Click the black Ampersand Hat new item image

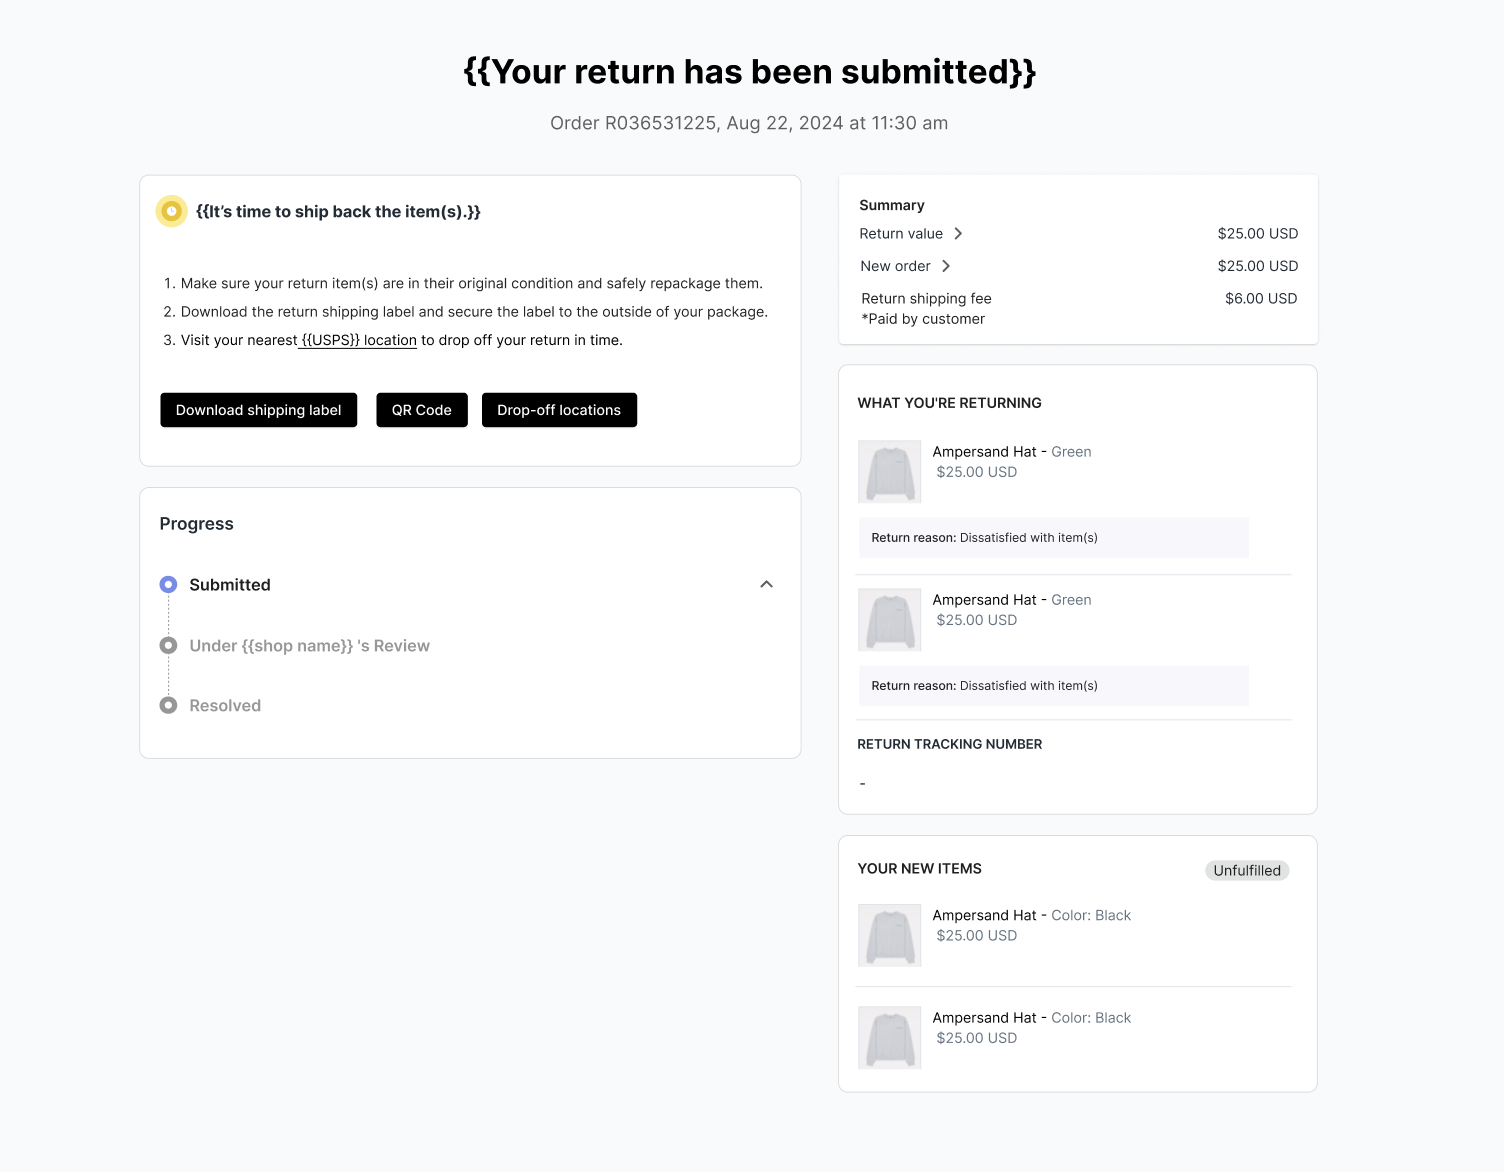tap(889, 935)
